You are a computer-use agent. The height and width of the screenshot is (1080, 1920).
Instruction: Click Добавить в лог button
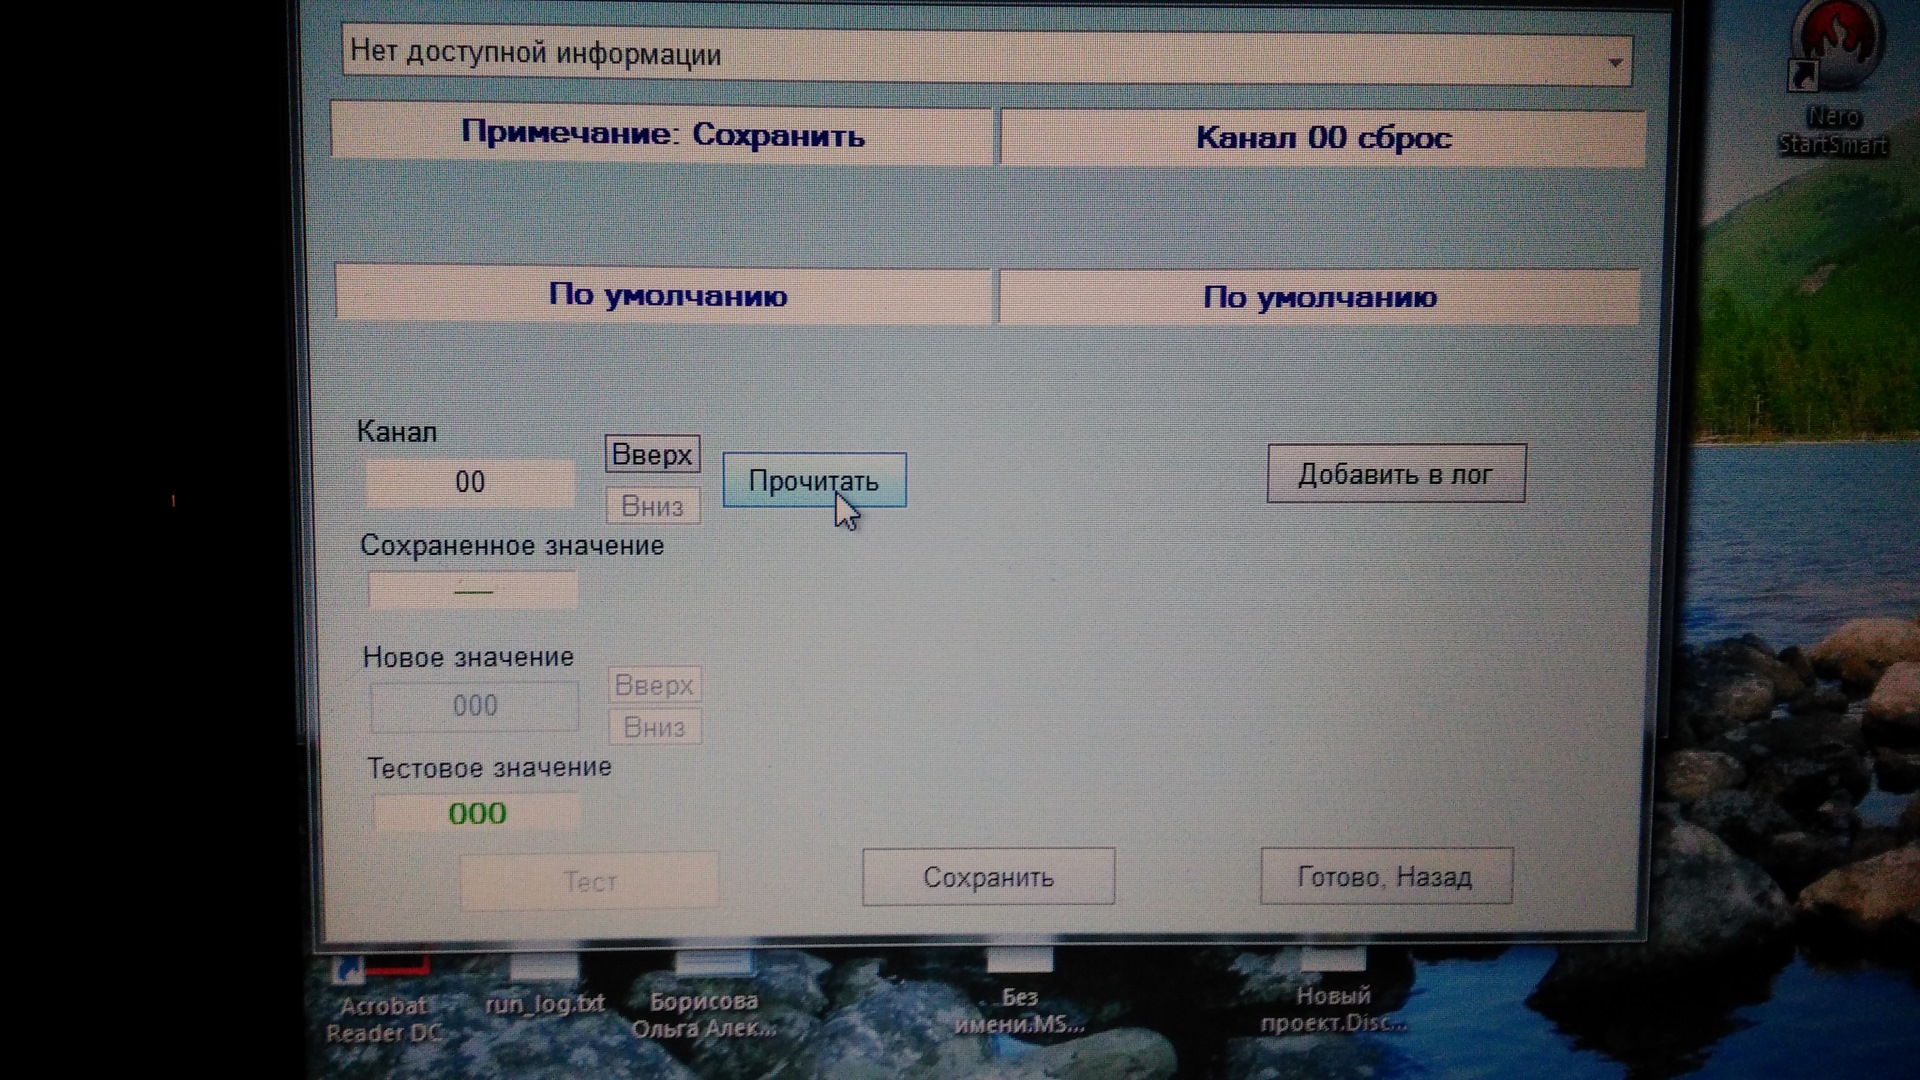coord(1395,474)
